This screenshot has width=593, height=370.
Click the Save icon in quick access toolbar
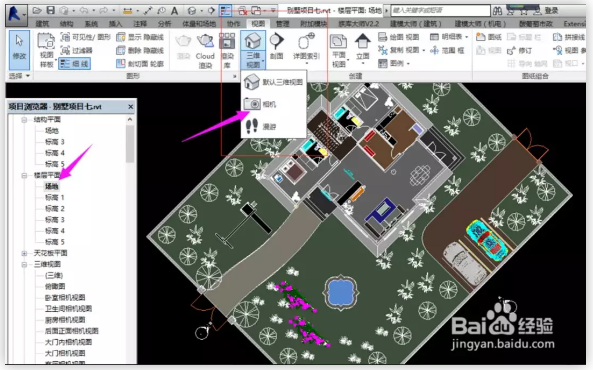click(x=50, y=11)
